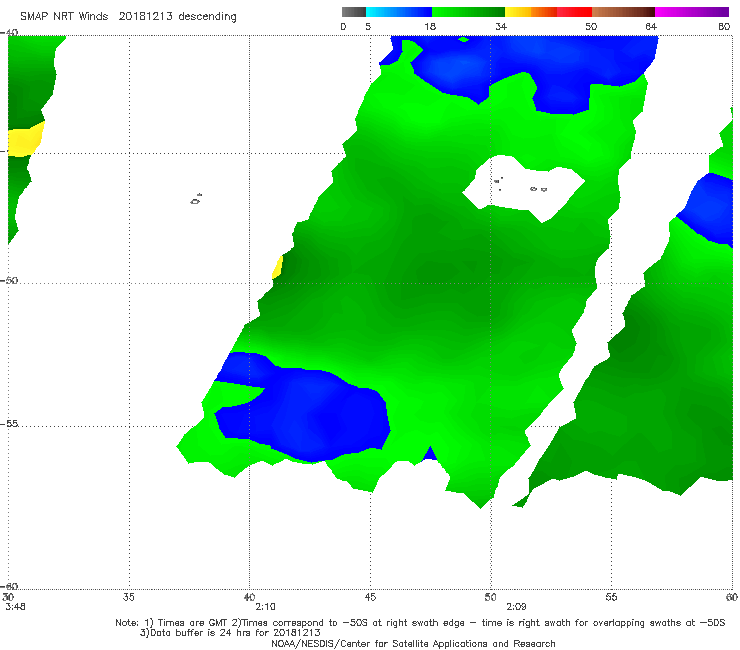Click the gray 0-5 color bar segment
Screen dimensions: 740x650
point(354,12)
